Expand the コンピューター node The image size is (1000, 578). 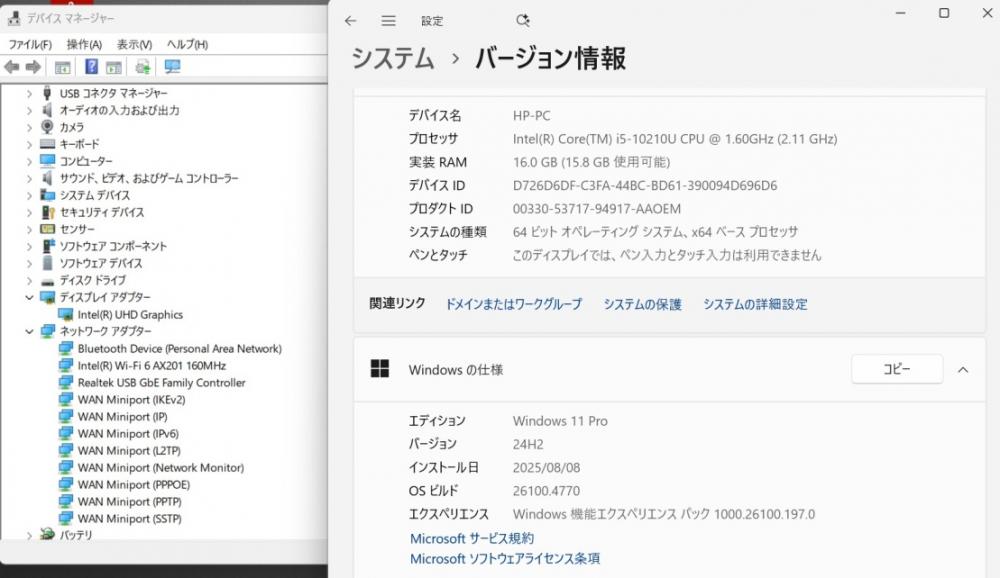(x=29, y=161)
